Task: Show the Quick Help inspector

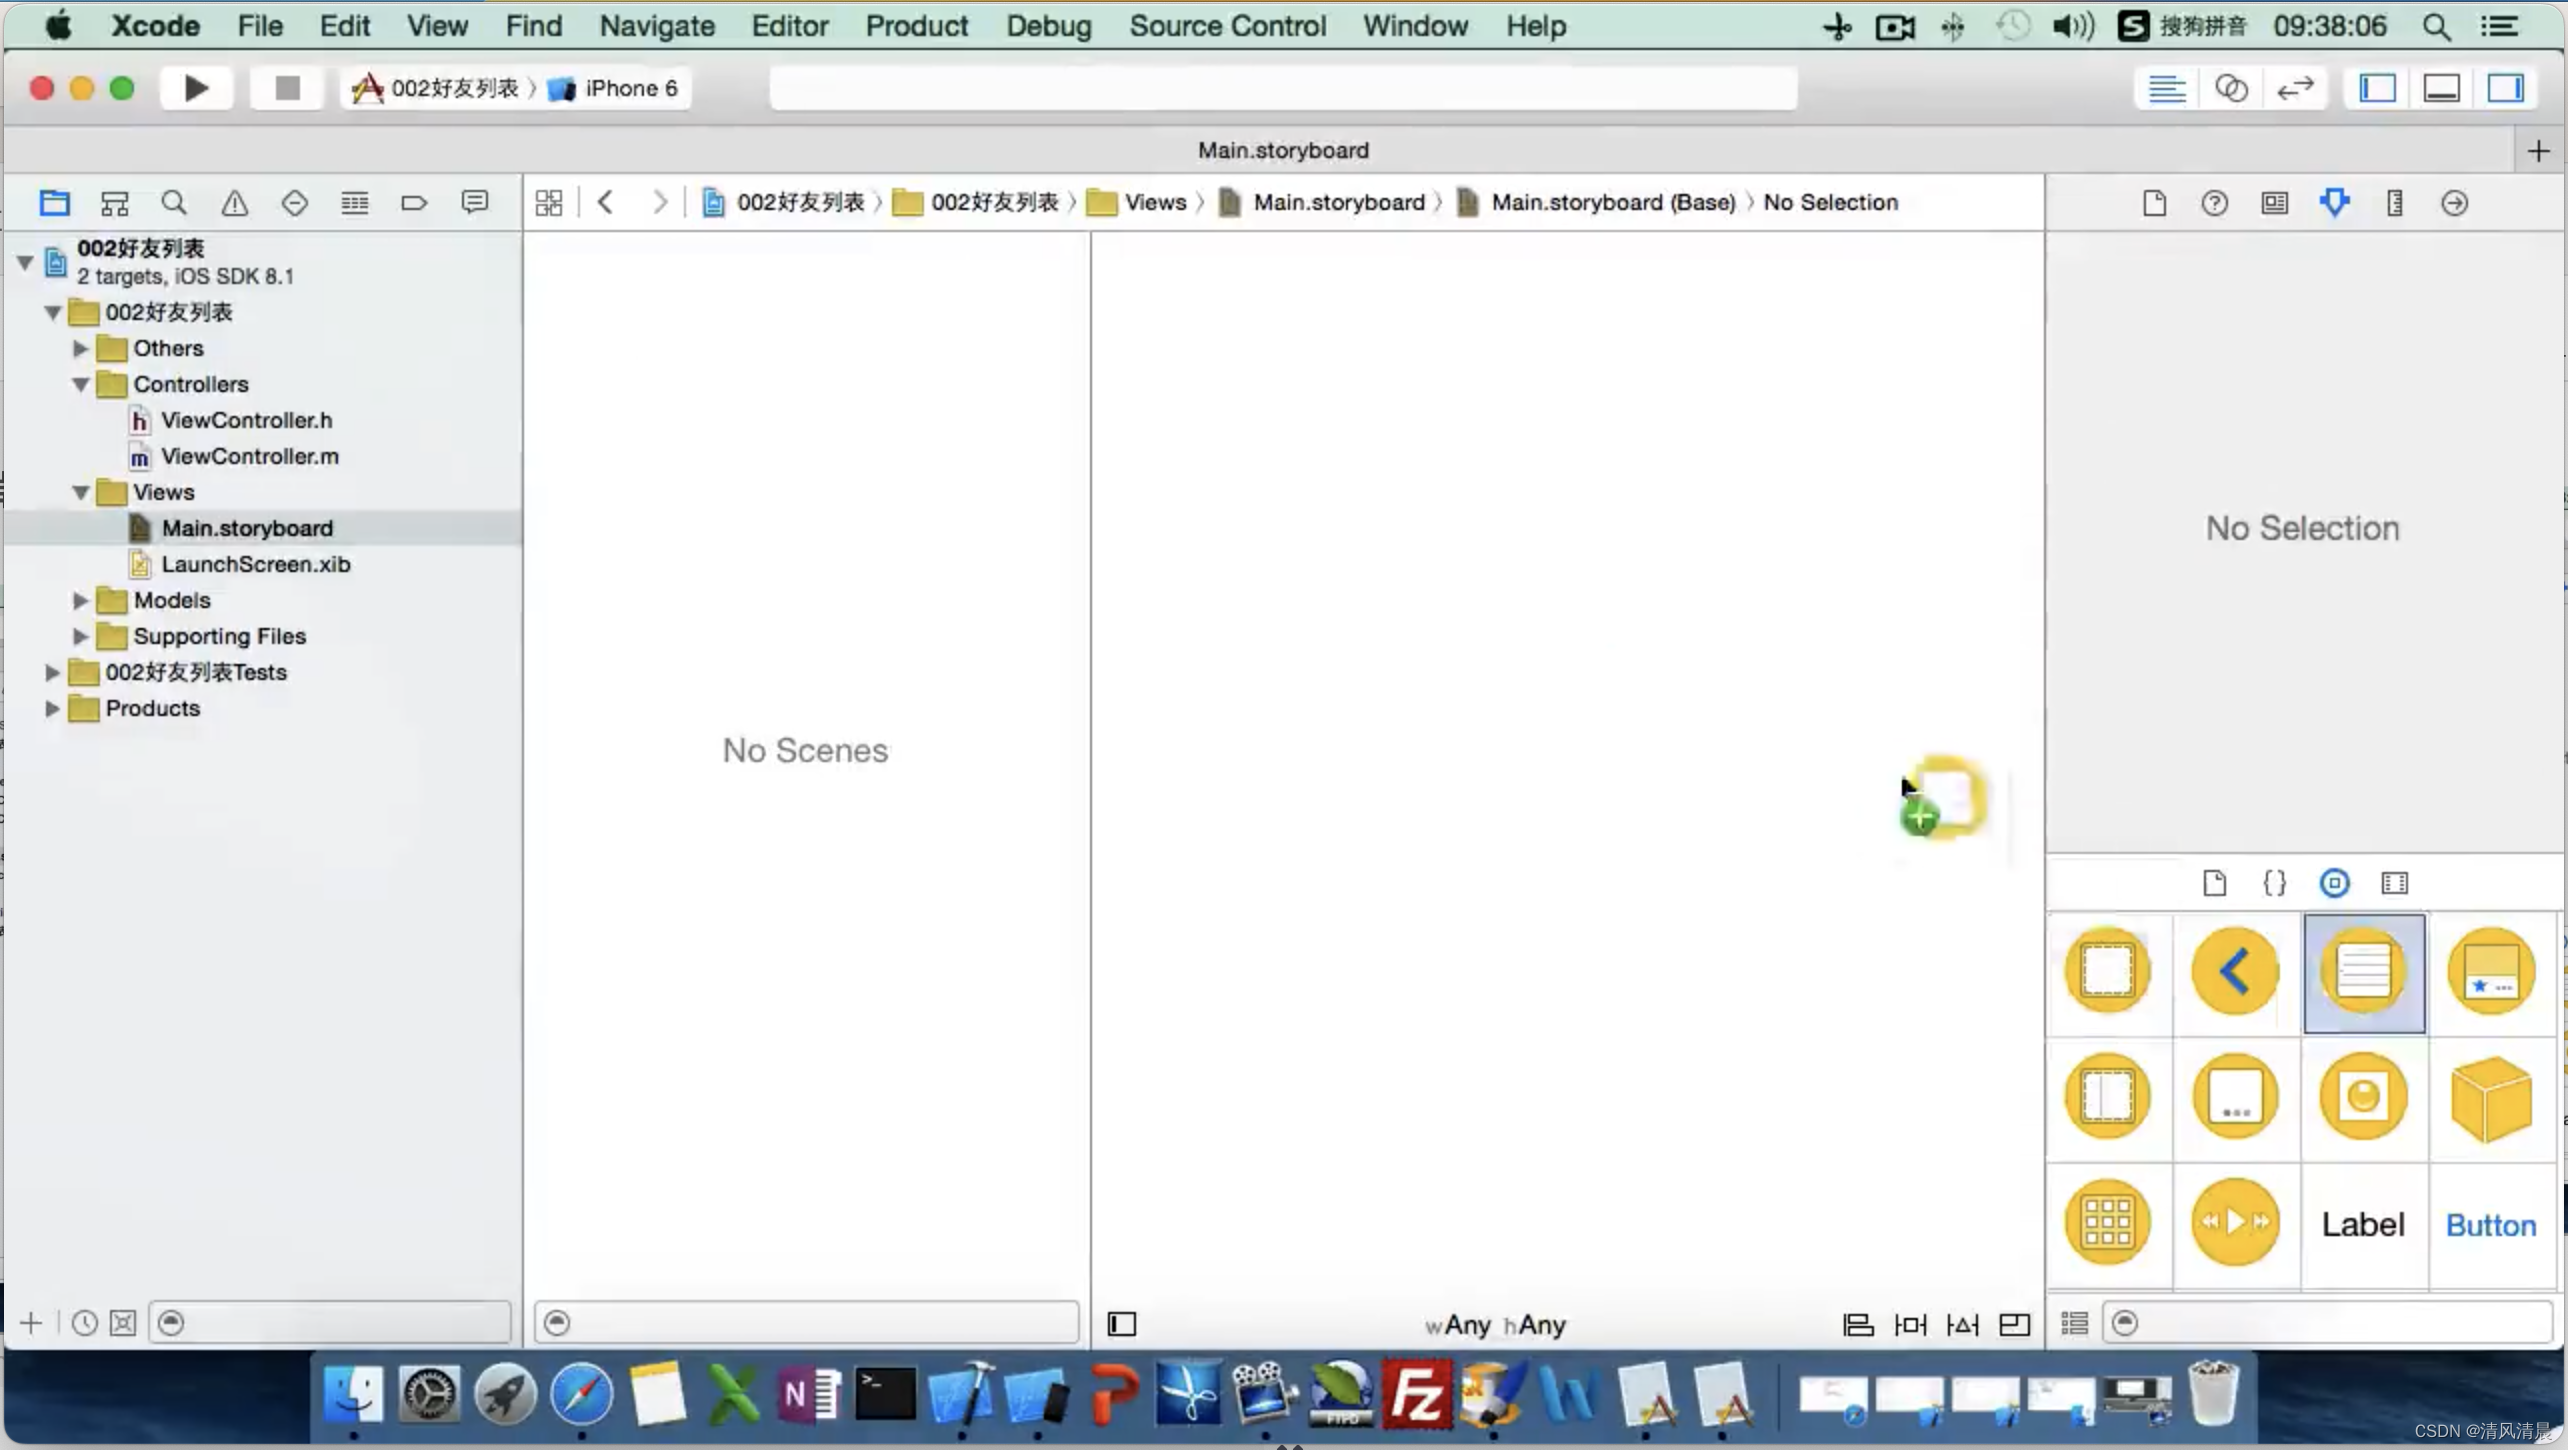Action: point(2214,203)
